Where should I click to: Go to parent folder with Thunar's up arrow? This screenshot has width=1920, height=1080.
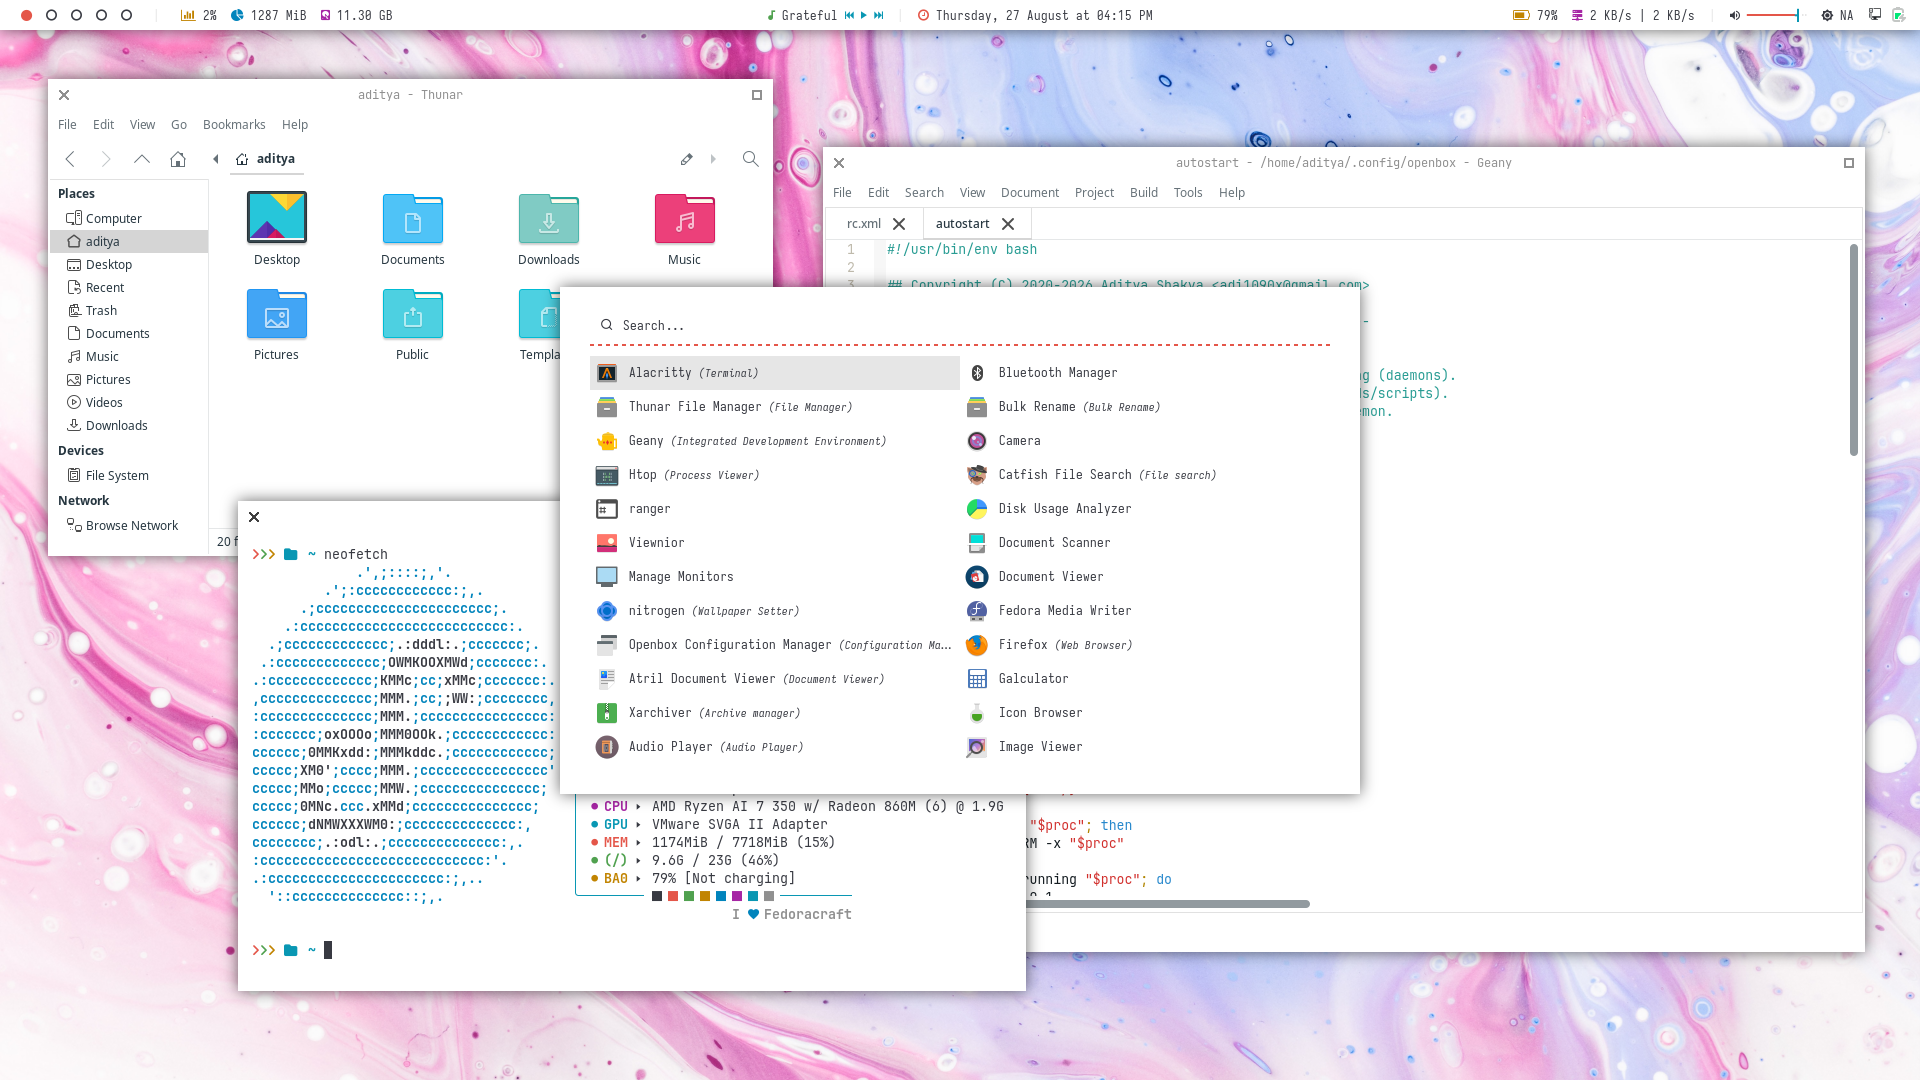142,159
